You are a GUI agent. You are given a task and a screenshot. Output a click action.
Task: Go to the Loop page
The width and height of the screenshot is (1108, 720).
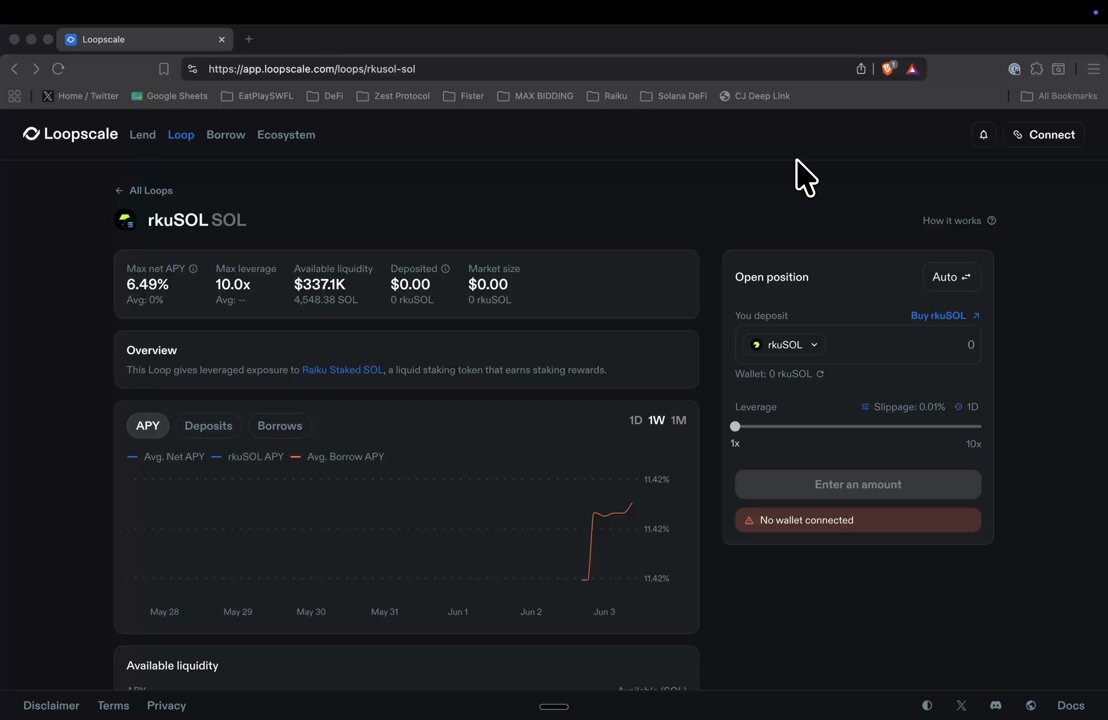pos(181,134)
